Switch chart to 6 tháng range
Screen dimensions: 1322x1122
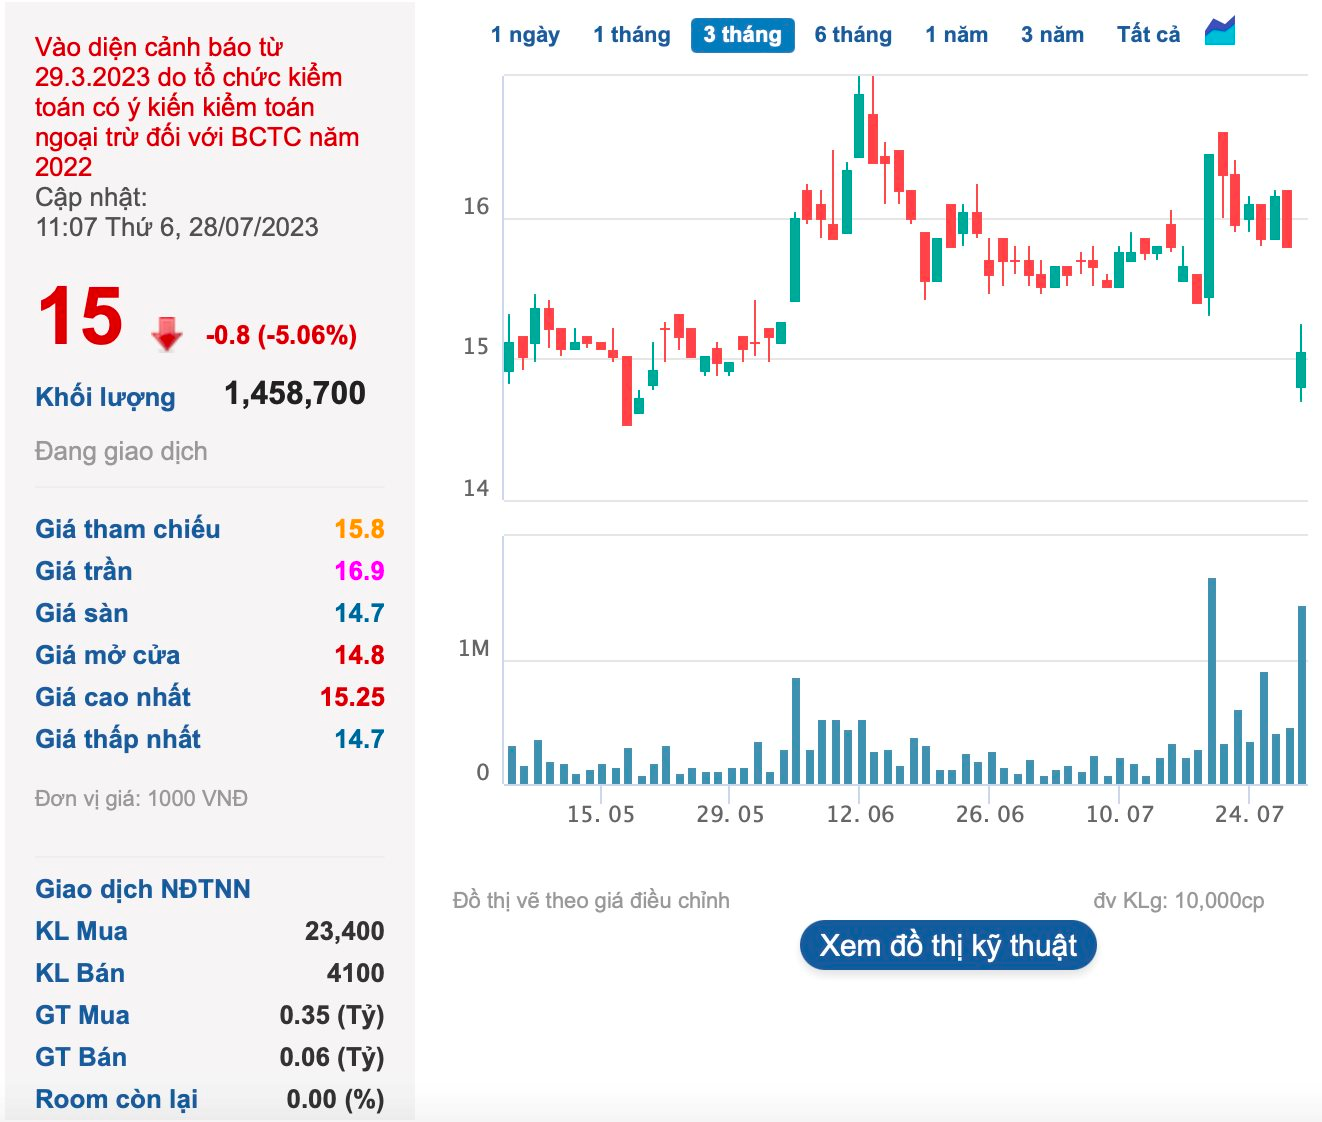click(853, 35)
